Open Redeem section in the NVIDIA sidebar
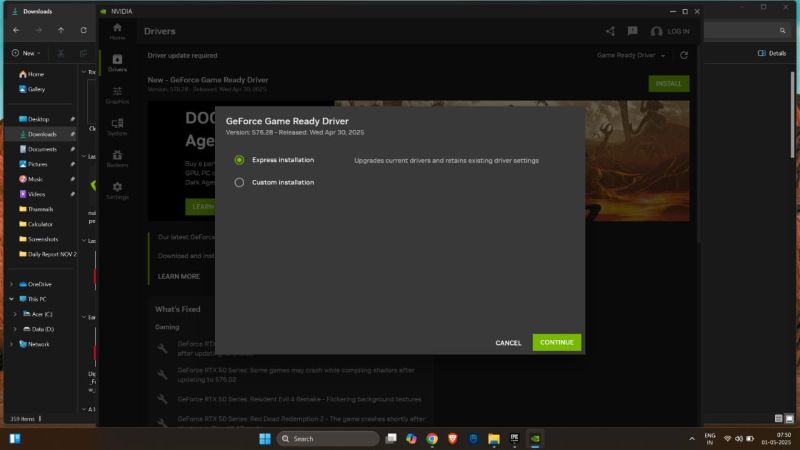This screenshot has height=450, width=800. (117, 158)
